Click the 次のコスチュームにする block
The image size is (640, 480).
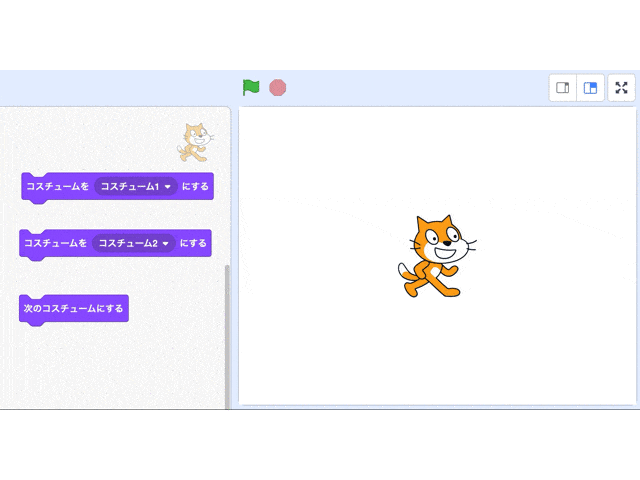(74, 309)
